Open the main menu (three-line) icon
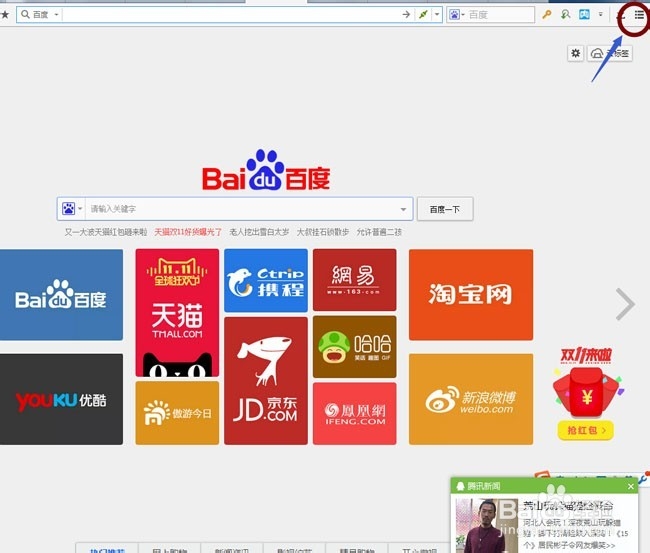Image resolution: width=650 pixels, height=553 pixels. click(639, 15)
